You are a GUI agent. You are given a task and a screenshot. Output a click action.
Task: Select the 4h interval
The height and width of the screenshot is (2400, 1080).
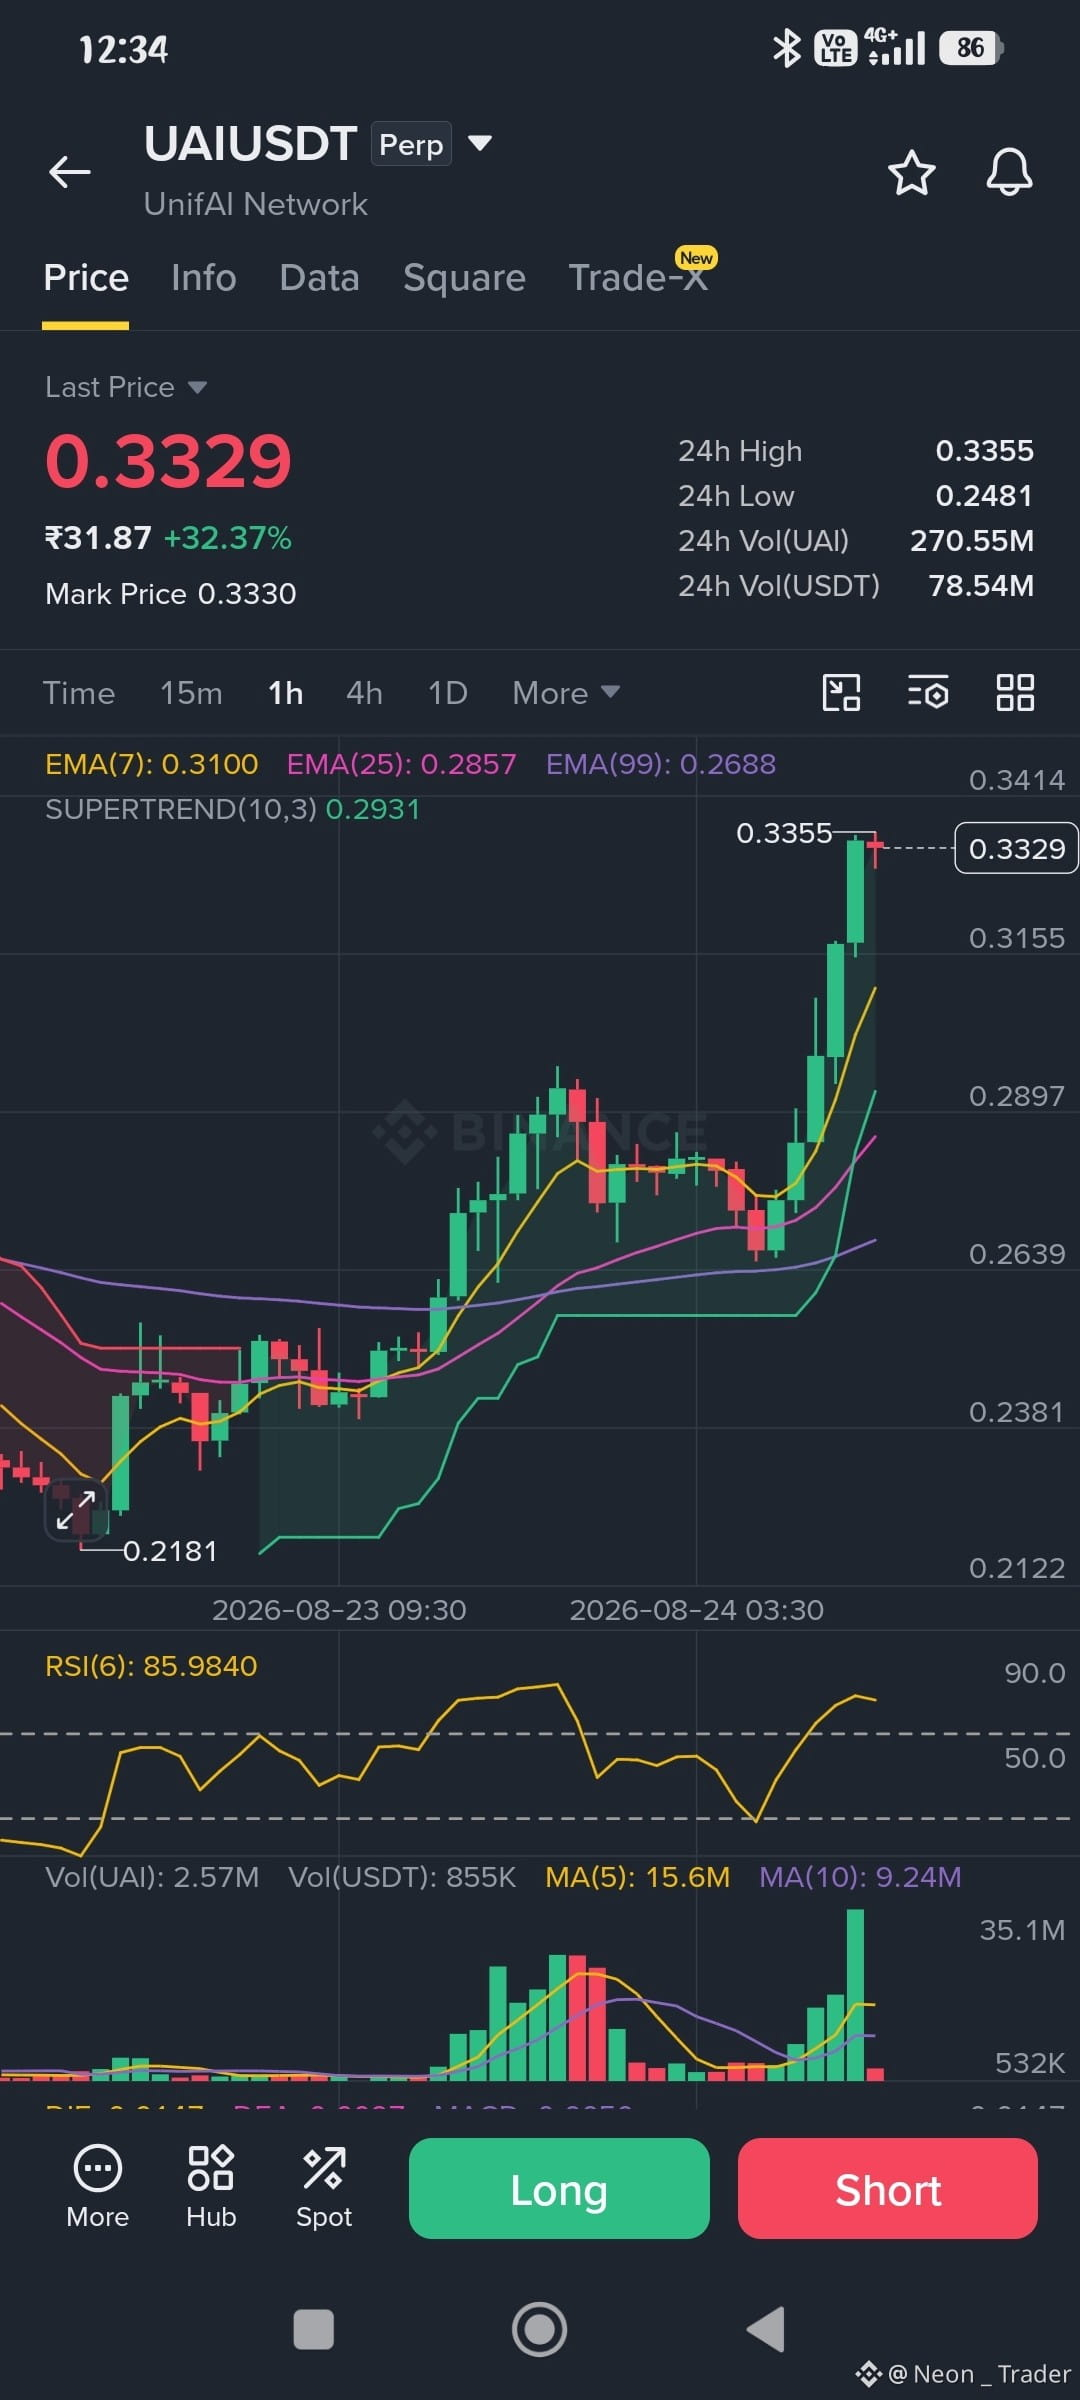click(364, 692)
